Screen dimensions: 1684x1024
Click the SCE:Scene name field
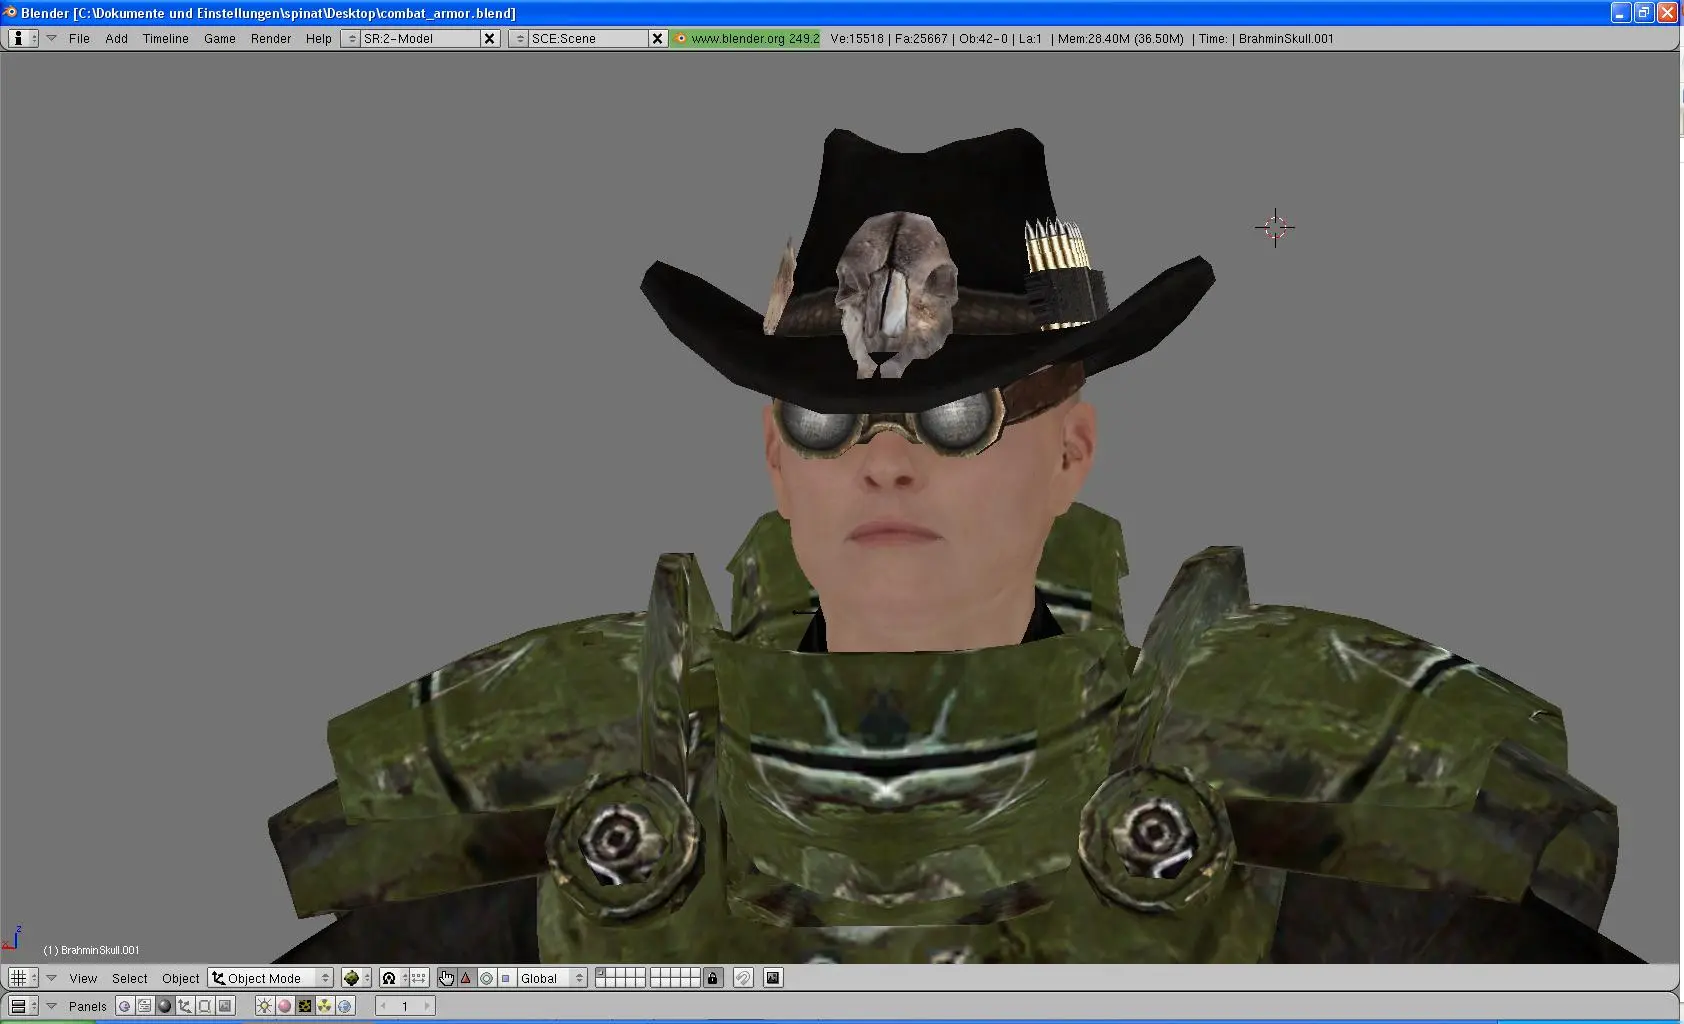(588, 38)
